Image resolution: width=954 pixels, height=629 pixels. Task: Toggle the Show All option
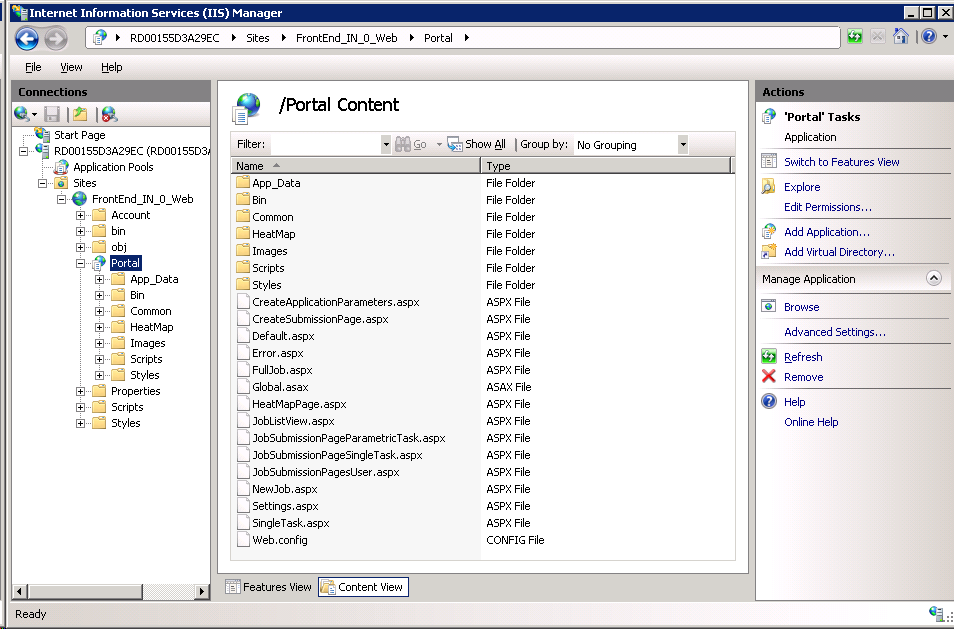coord(476,144)
